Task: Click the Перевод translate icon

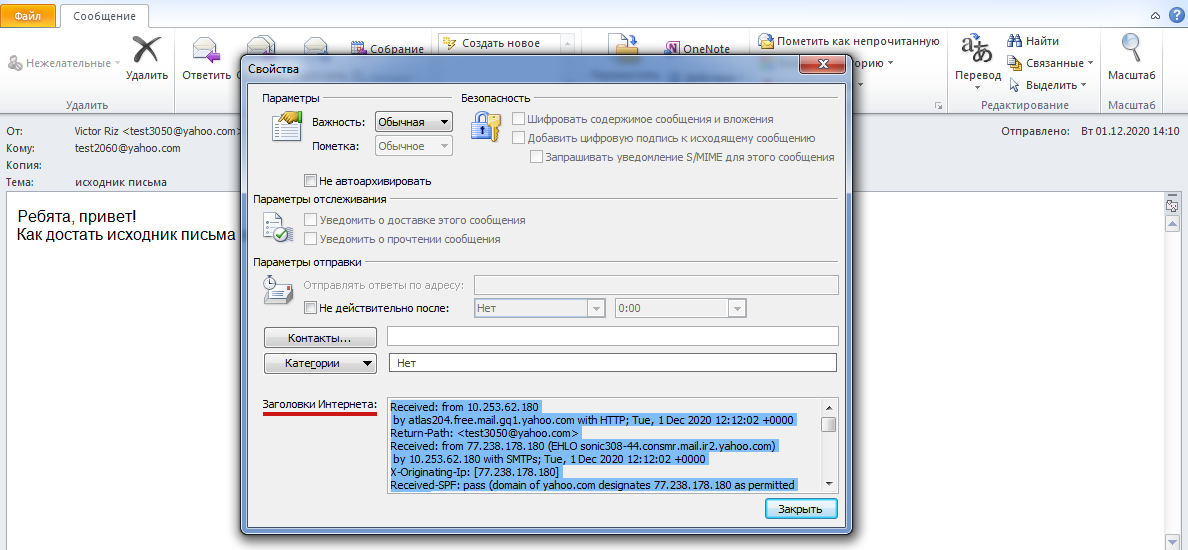Action: coord(976,50)
